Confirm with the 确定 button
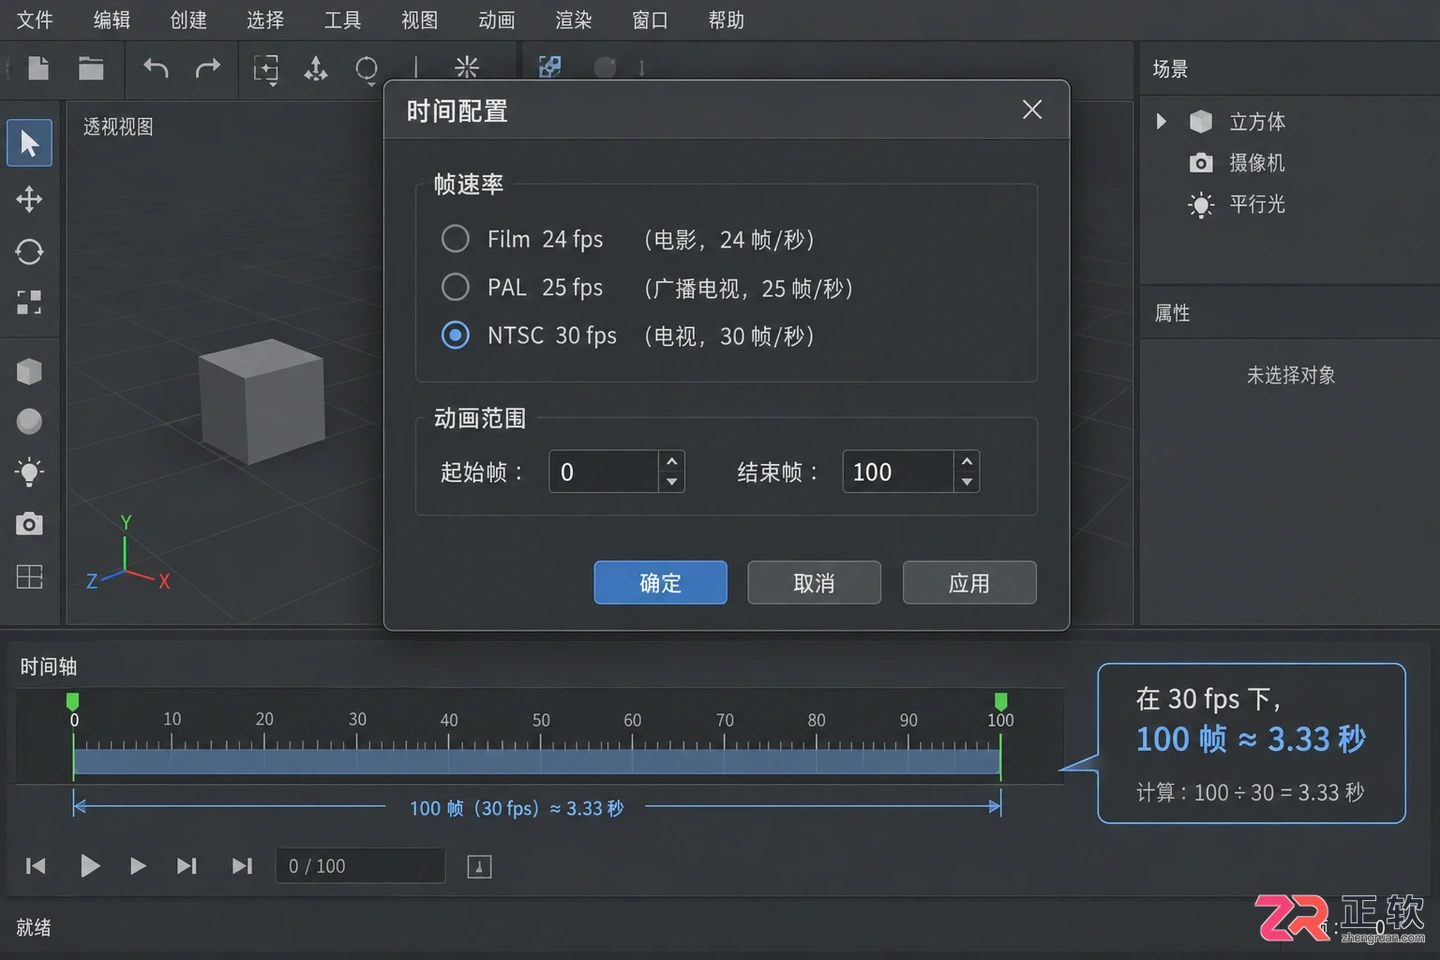 click(x=660, y=582)
